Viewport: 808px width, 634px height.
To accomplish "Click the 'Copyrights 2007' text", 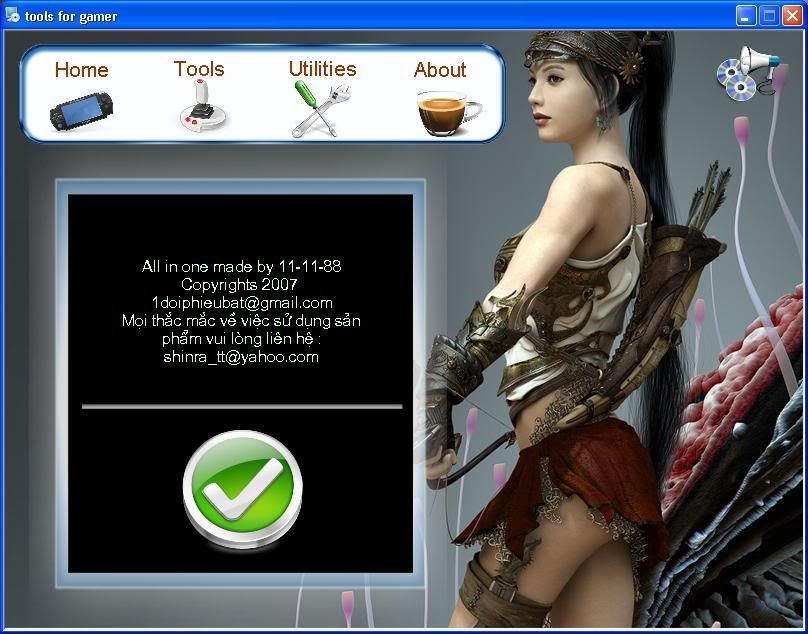I will pyautogui.click(x=239, y=285).
